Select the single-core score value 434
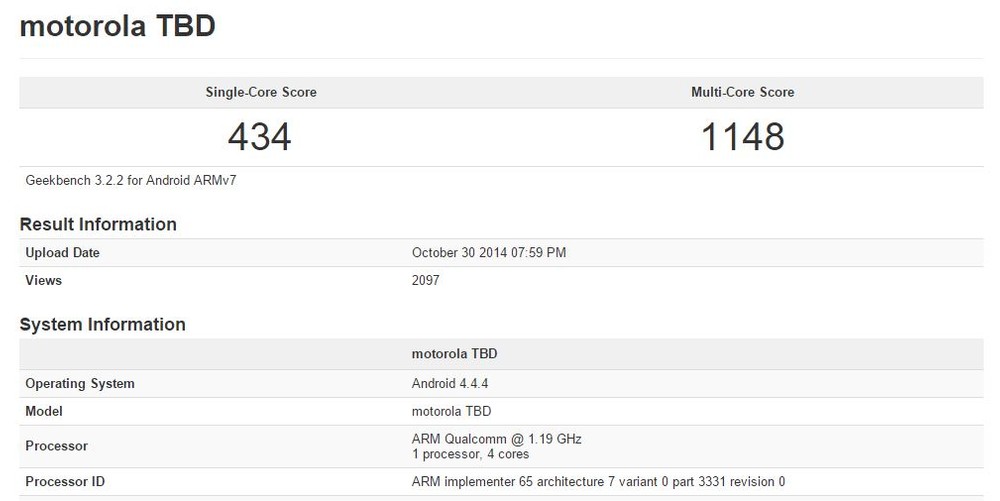 [x=260, y=136]
